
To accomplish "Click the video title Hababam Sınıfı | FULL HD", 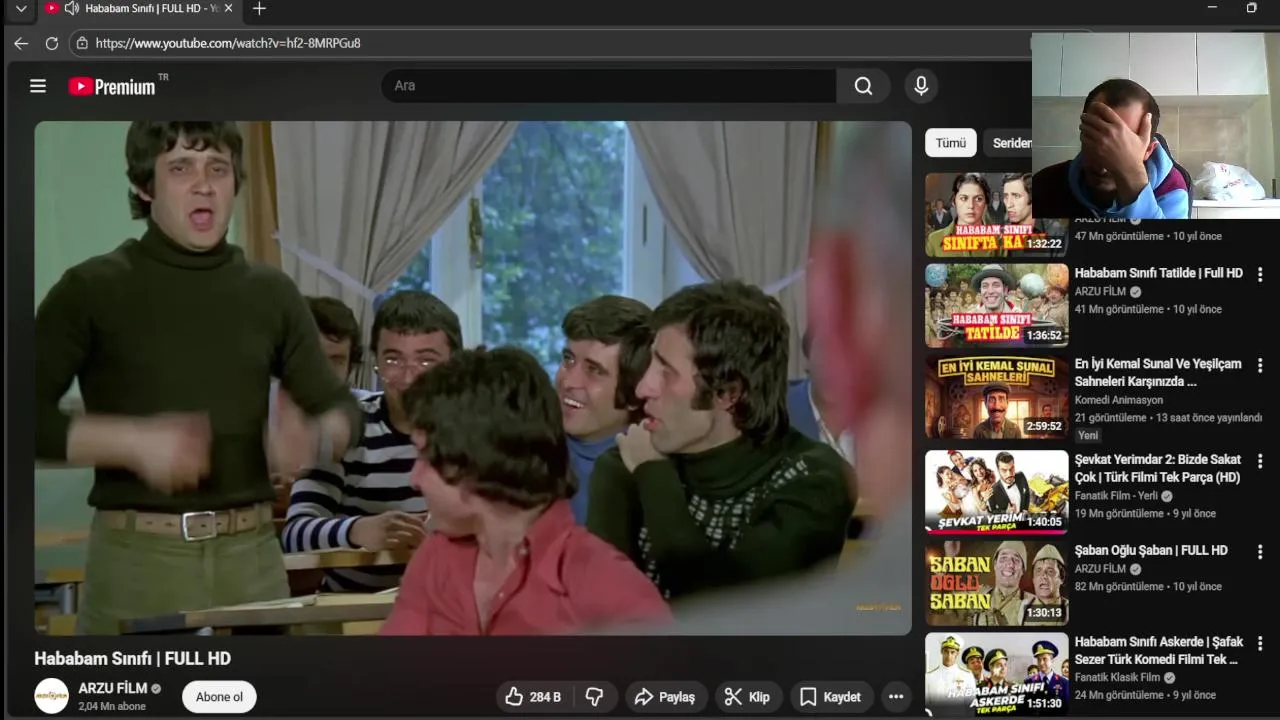I will pos(132,658).
